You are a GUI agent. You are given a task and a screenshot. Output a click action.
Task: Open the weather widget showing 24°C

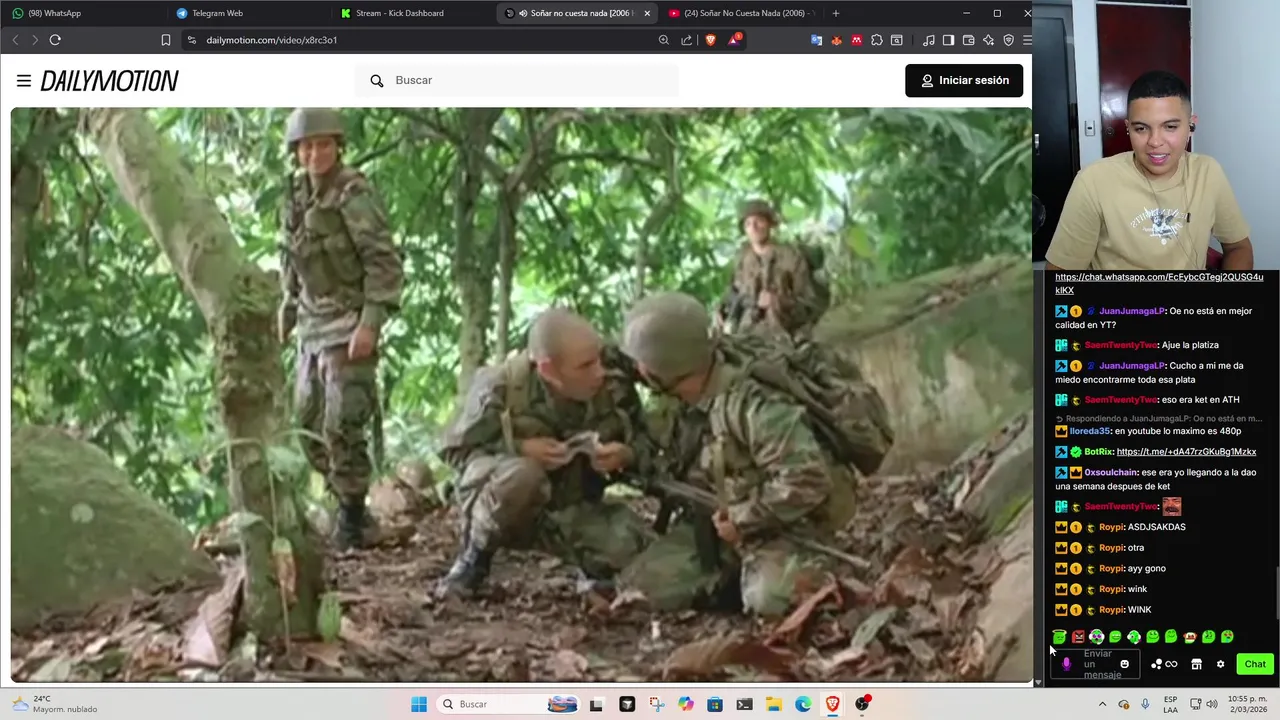(55, 704)
